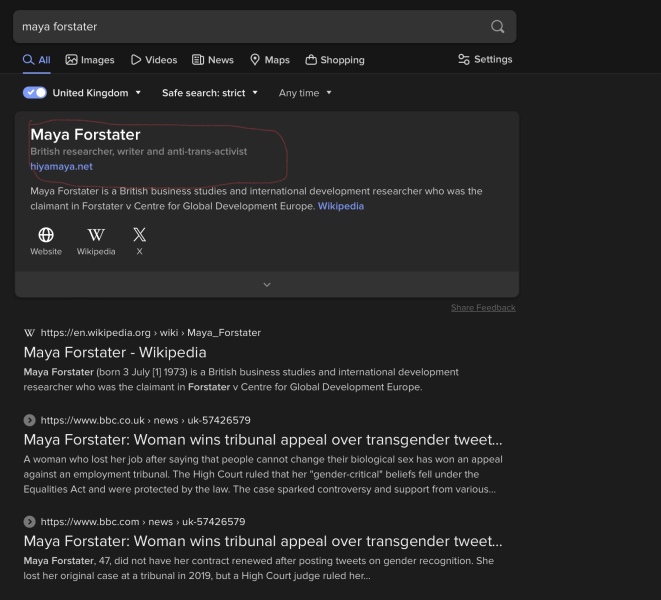Image resolution: width=661 pixels, height=600 pixels.
Task: Click into the search input field
Action: (x=250, y=27)
